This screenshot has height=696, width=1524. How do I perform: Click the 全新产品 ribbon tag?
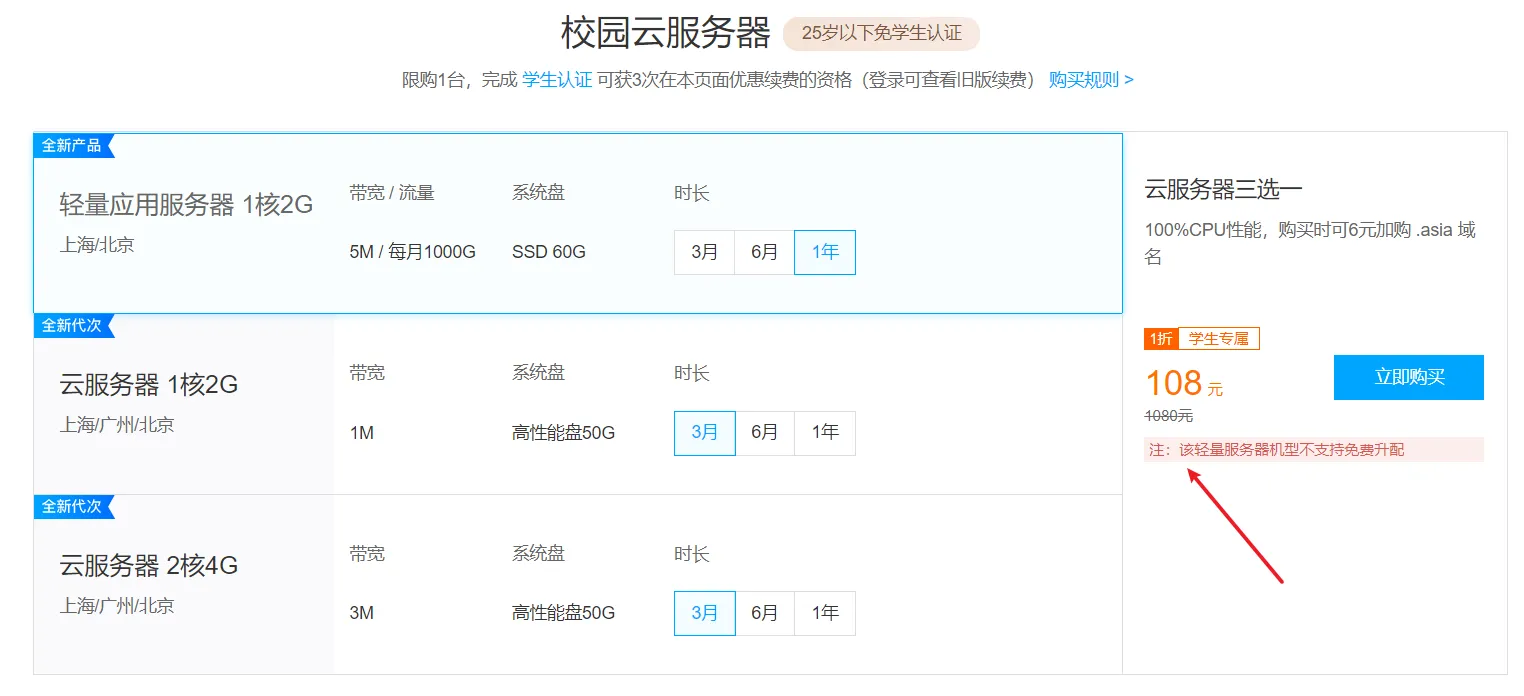[x=72, y=146]
